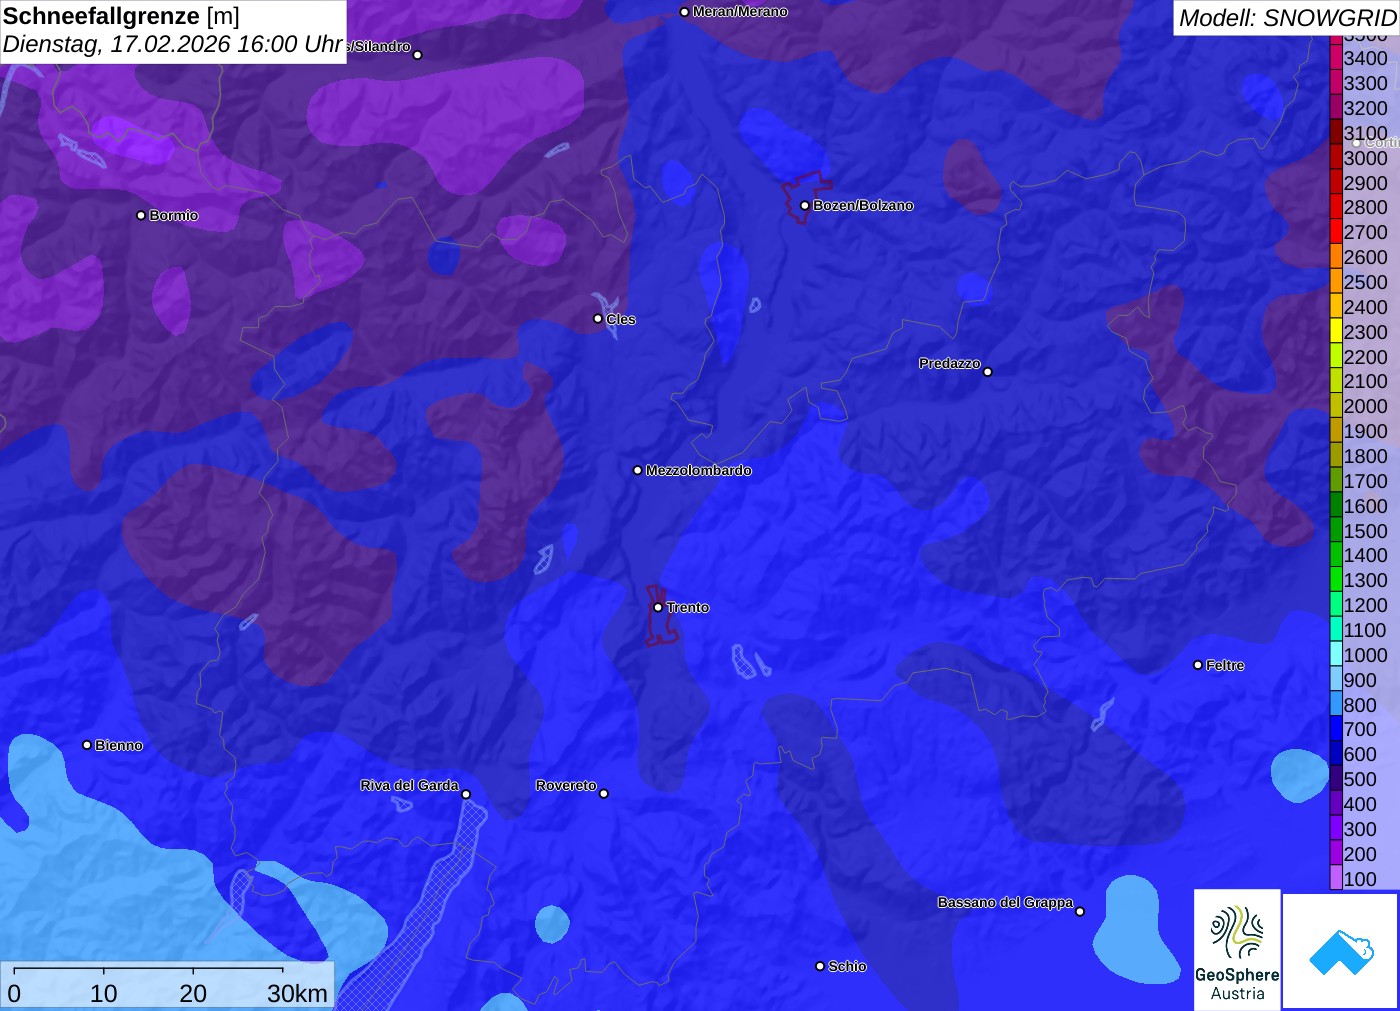The image size is (1400, 1011).
Task: Click the Rovereto location marker
Action: click(603, 794)
